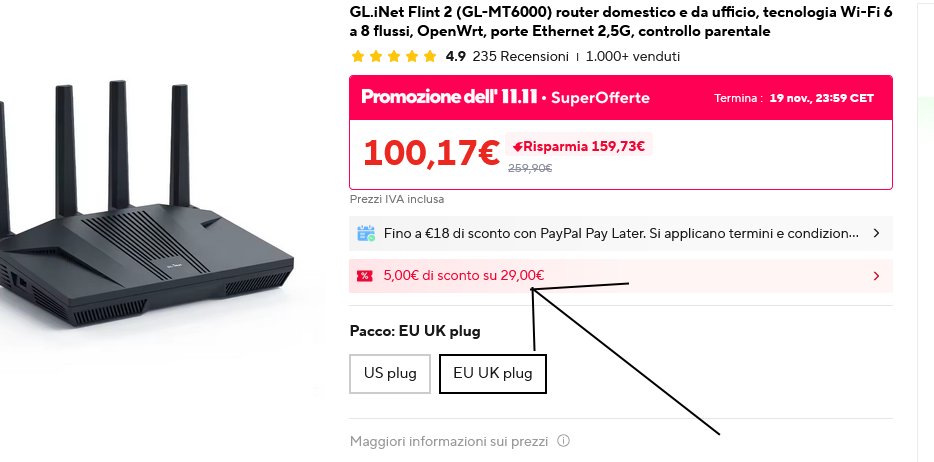Image resolution: width=934 pixels, height=462 pixels.
Task: Select the US plug option
Action: point(390,374)
